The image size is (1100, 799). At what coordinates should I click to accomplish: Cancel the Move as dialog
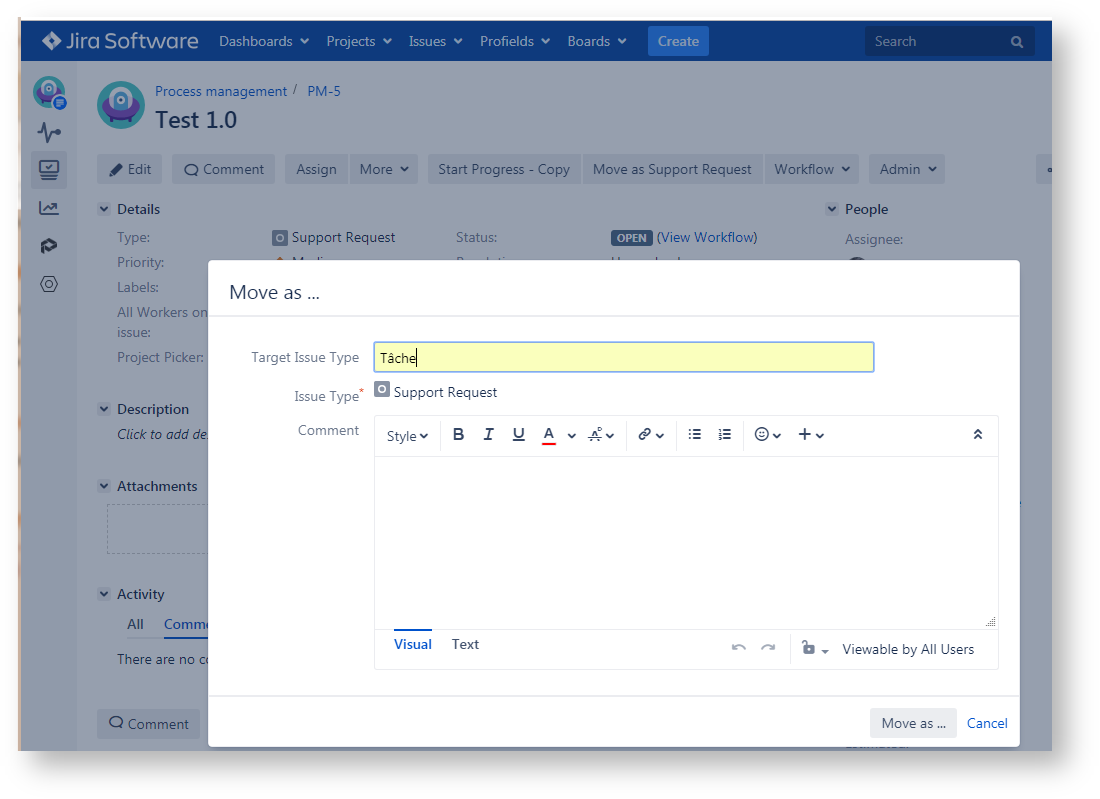click(x=987, y=723)
